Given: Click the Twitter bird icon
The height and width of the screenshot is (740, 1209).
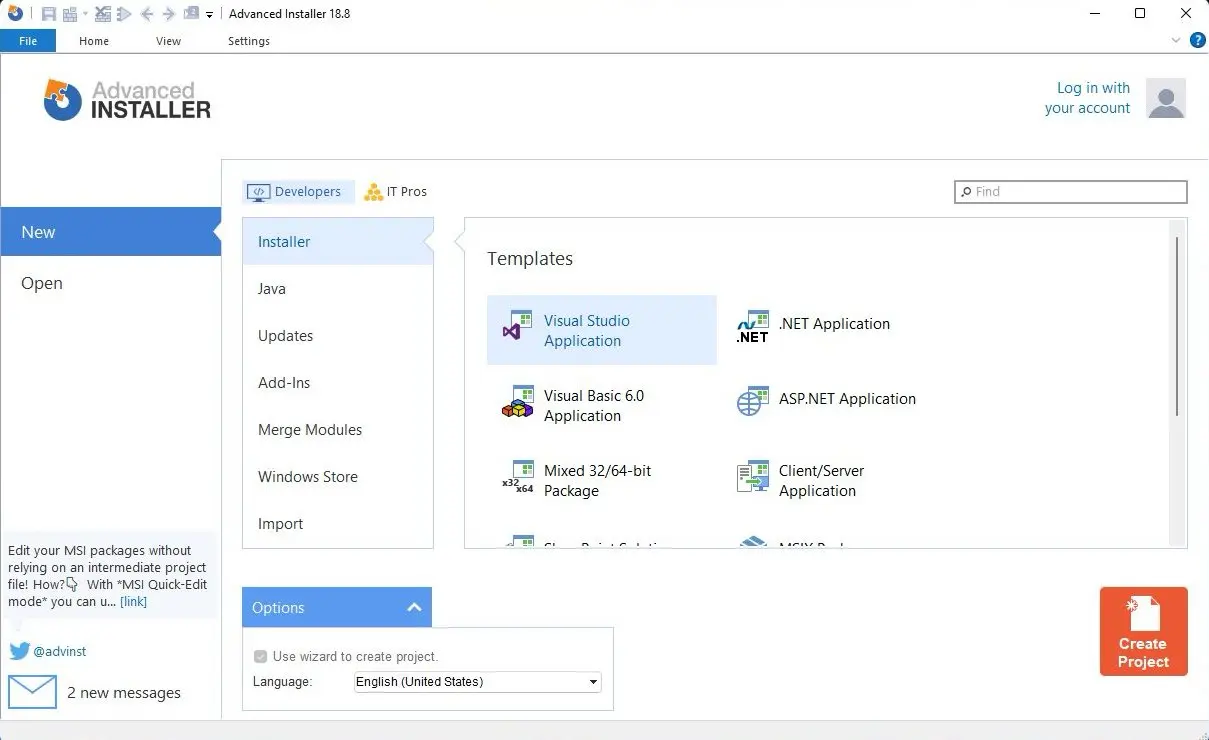Looking at the screenshot, I should coord(19,651).
